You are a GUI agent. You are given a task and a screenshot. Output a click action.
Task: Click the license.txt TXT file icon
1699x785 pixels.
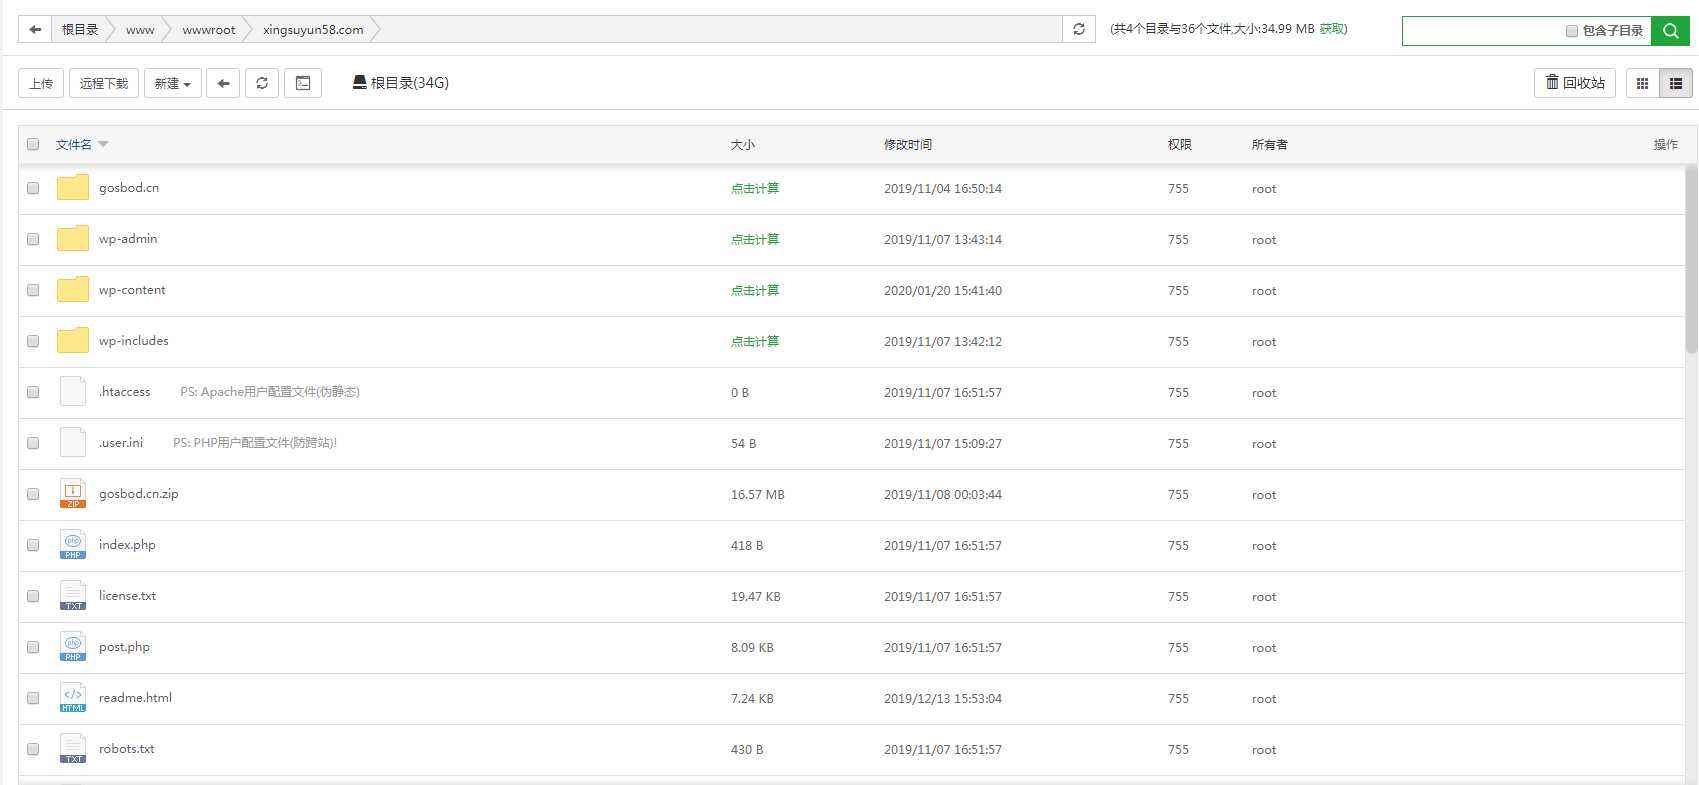72,595
